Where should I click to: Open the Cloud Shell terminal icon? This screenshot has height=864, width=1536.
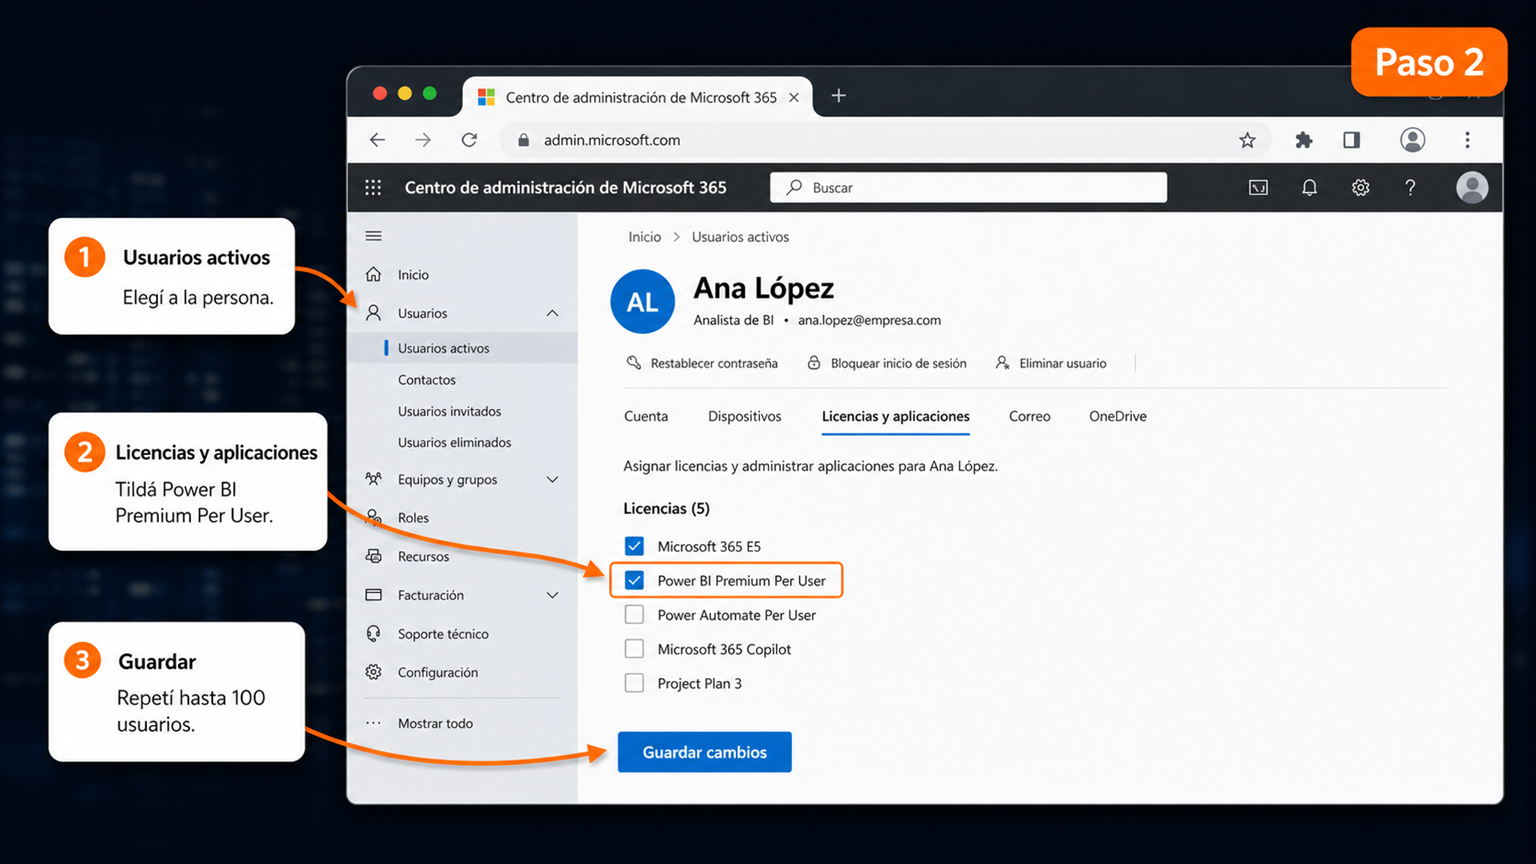coord(1258,187)
